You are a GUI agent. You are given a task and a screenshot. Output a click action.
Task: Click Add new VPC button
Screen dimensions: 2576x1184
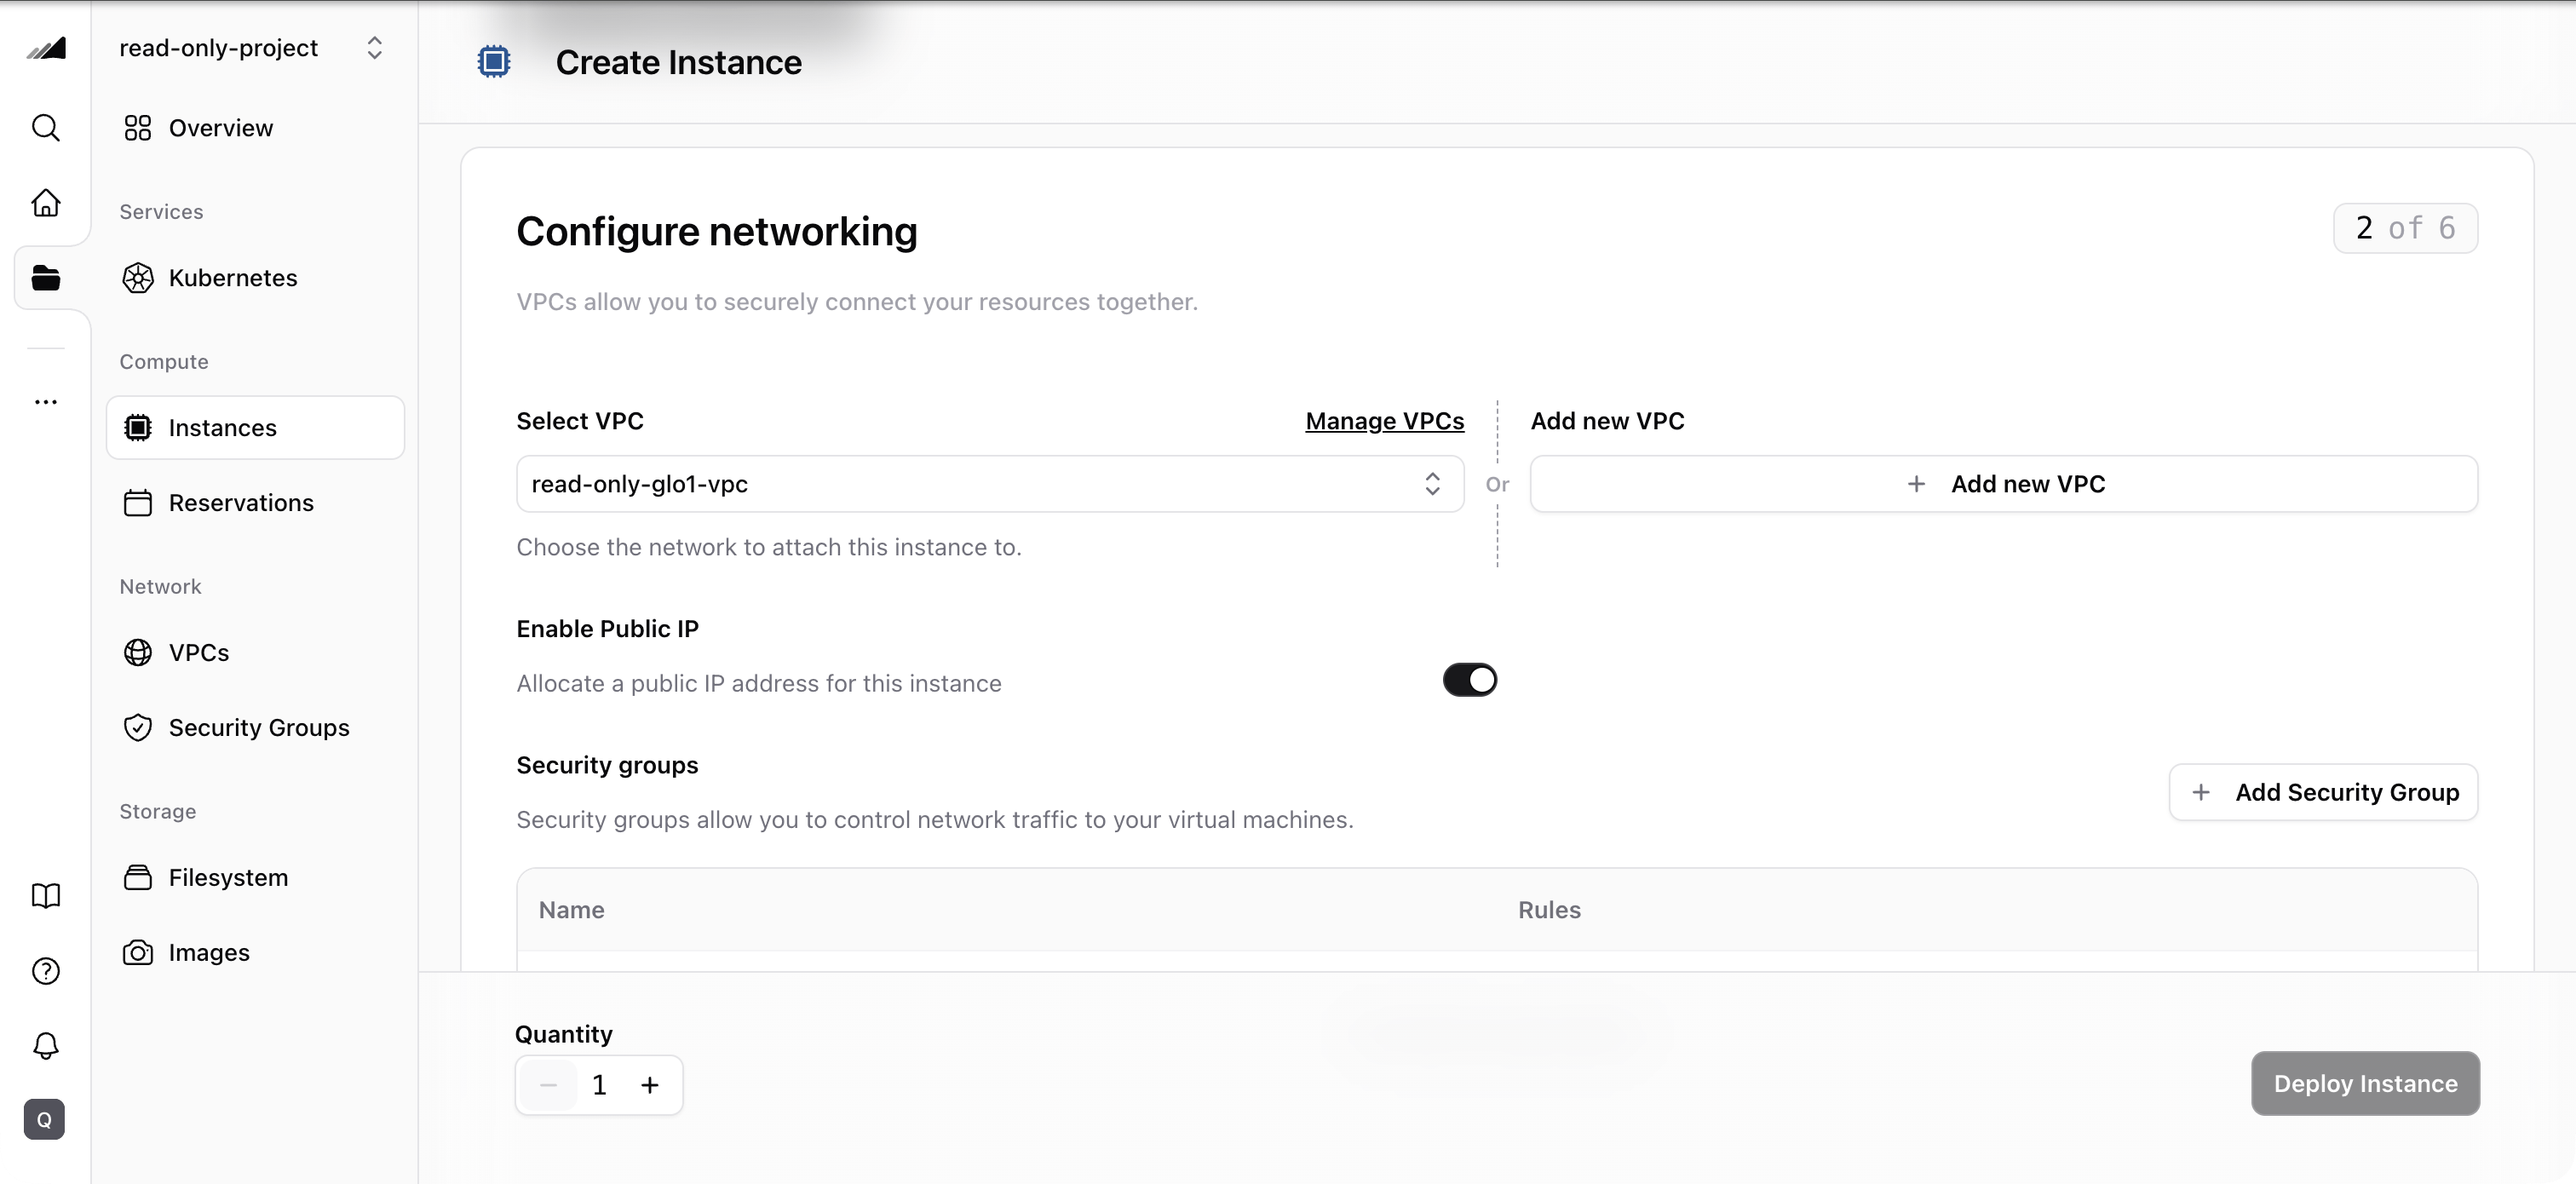click(2004, 484)
